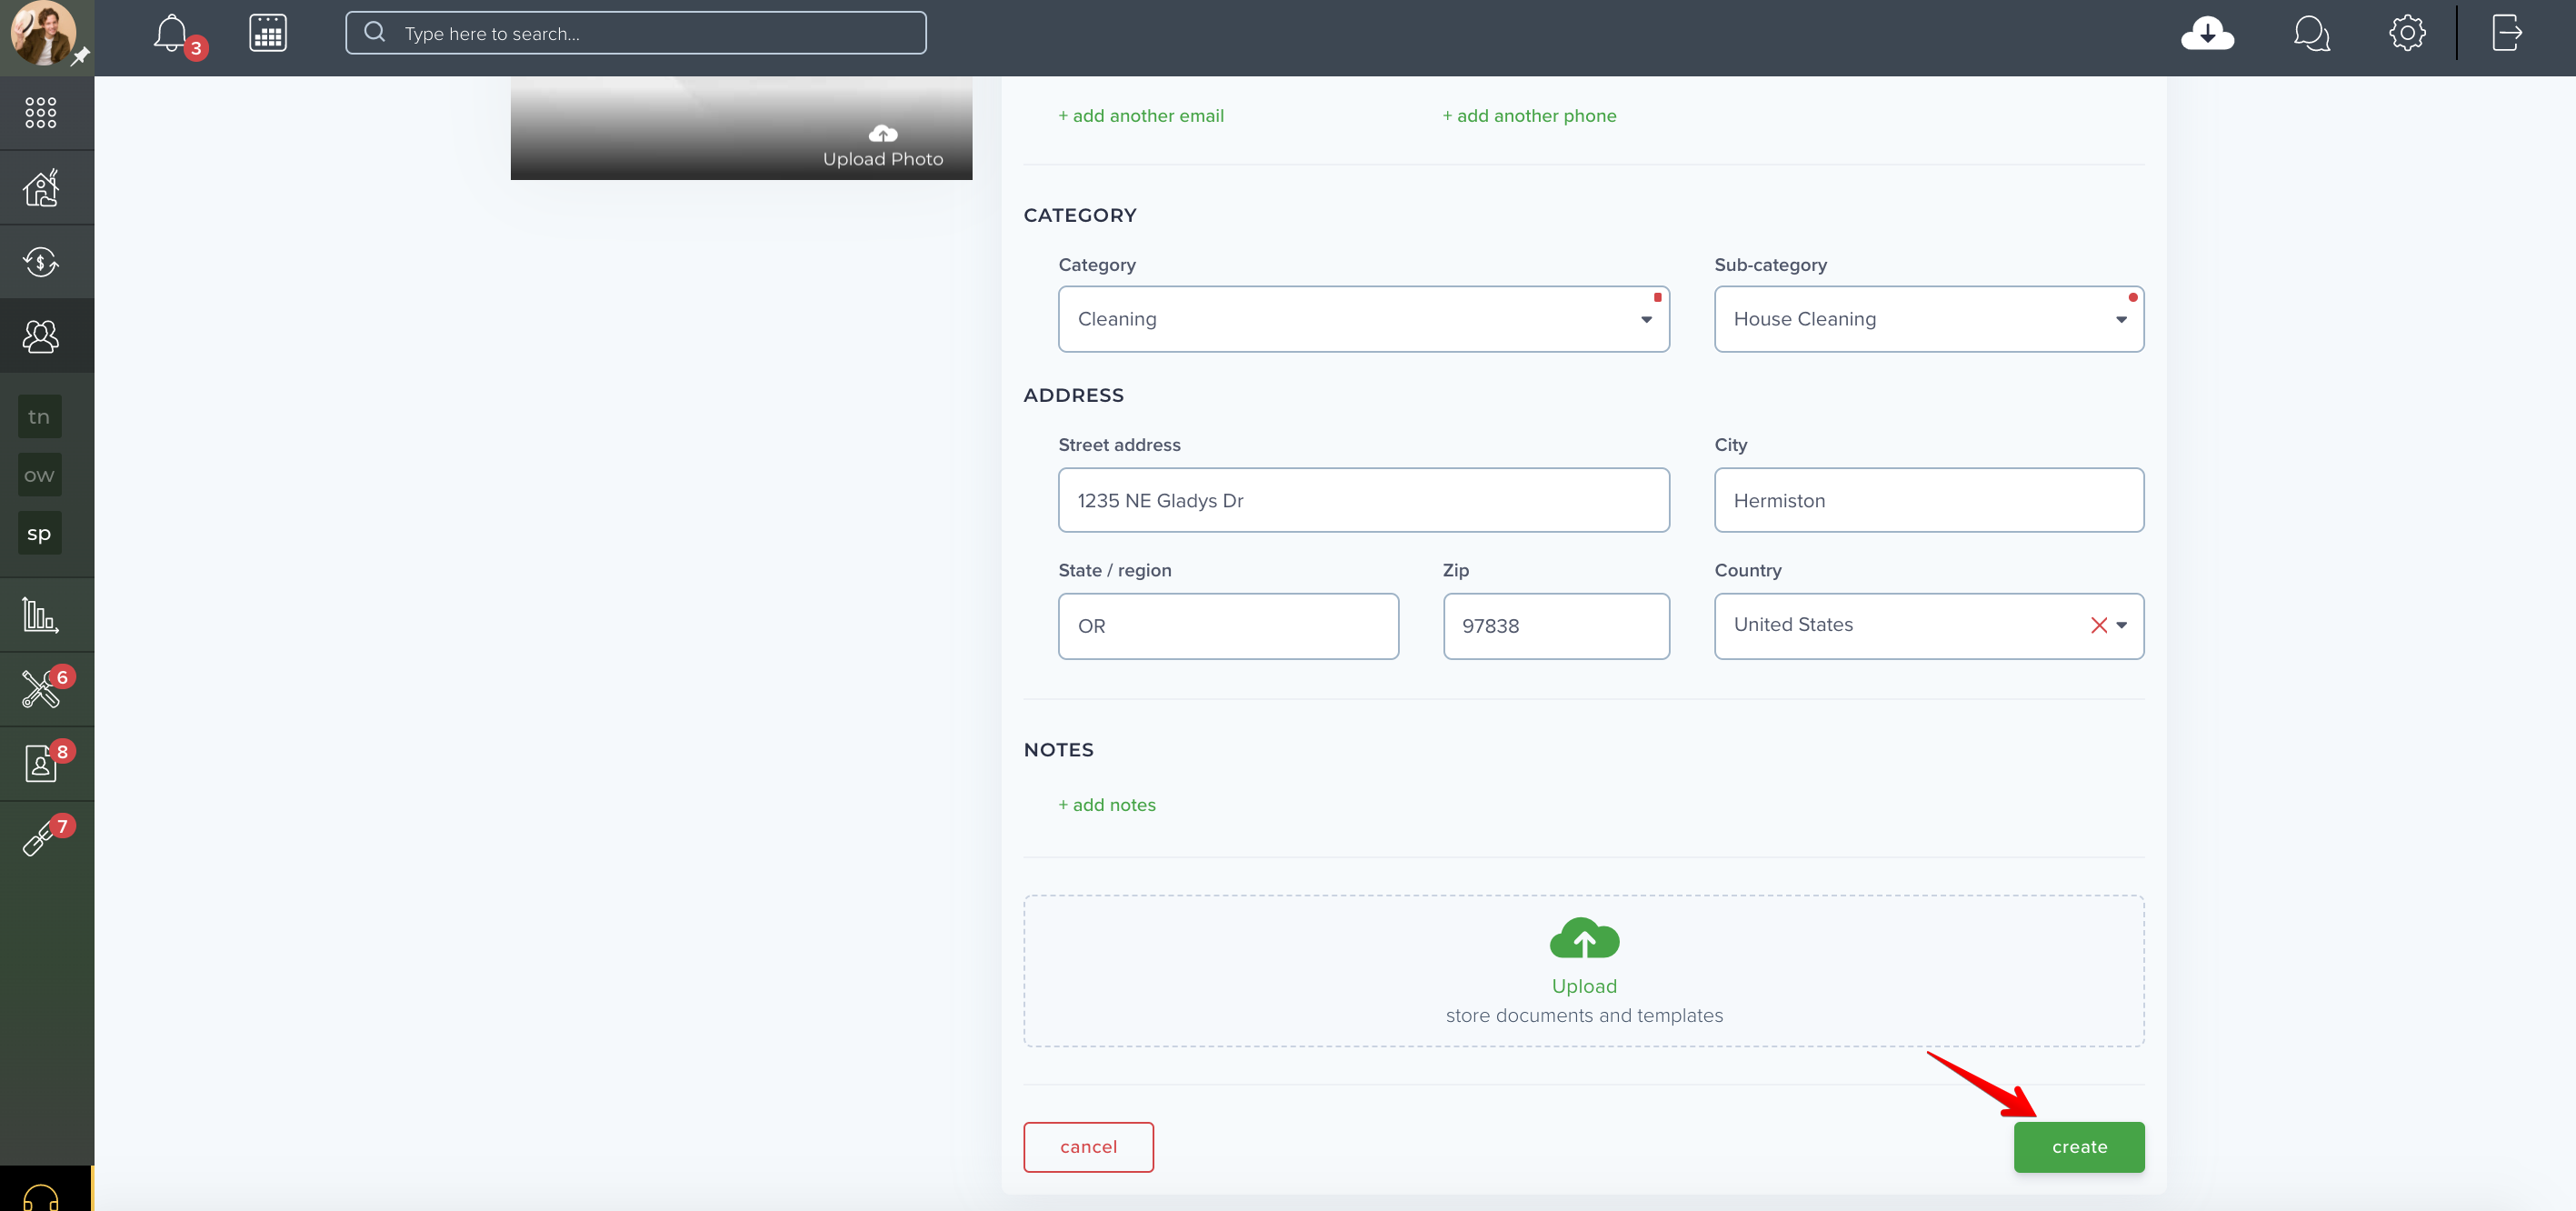Click the user profile avatar
The image size is (2576, 1211).
42,33
